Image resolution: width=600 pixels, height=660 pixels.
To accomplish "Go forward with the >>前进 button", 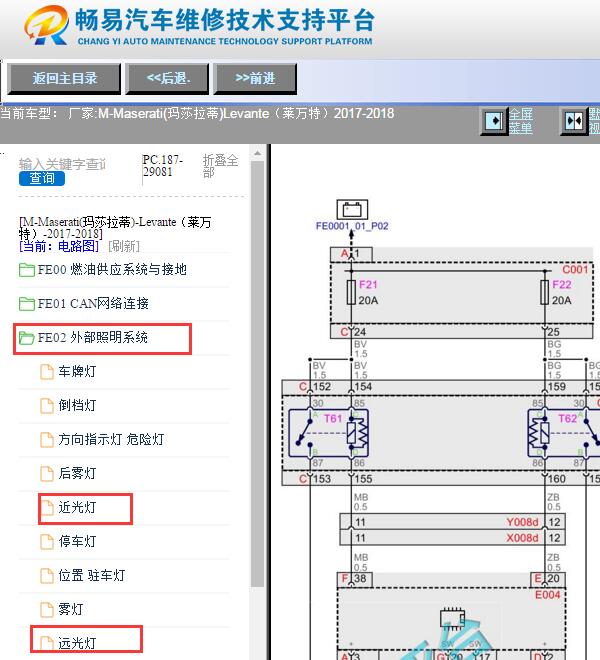I will (x=255, y=78).
